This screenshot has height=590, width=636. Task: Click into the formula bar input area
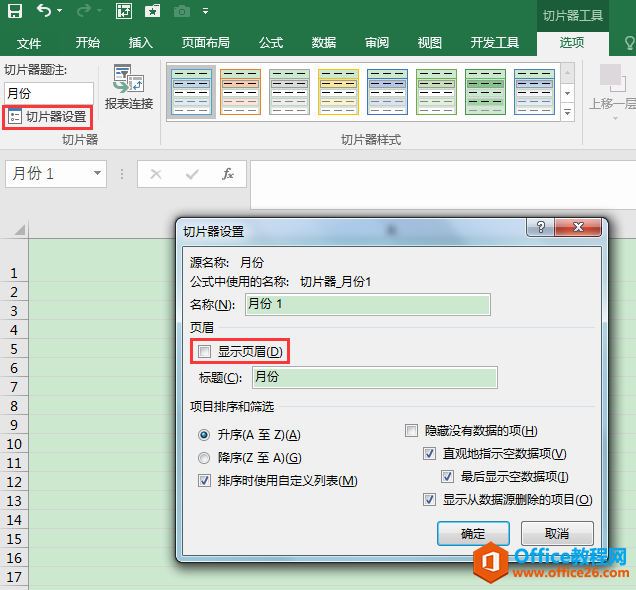click(x=443, y=185)
